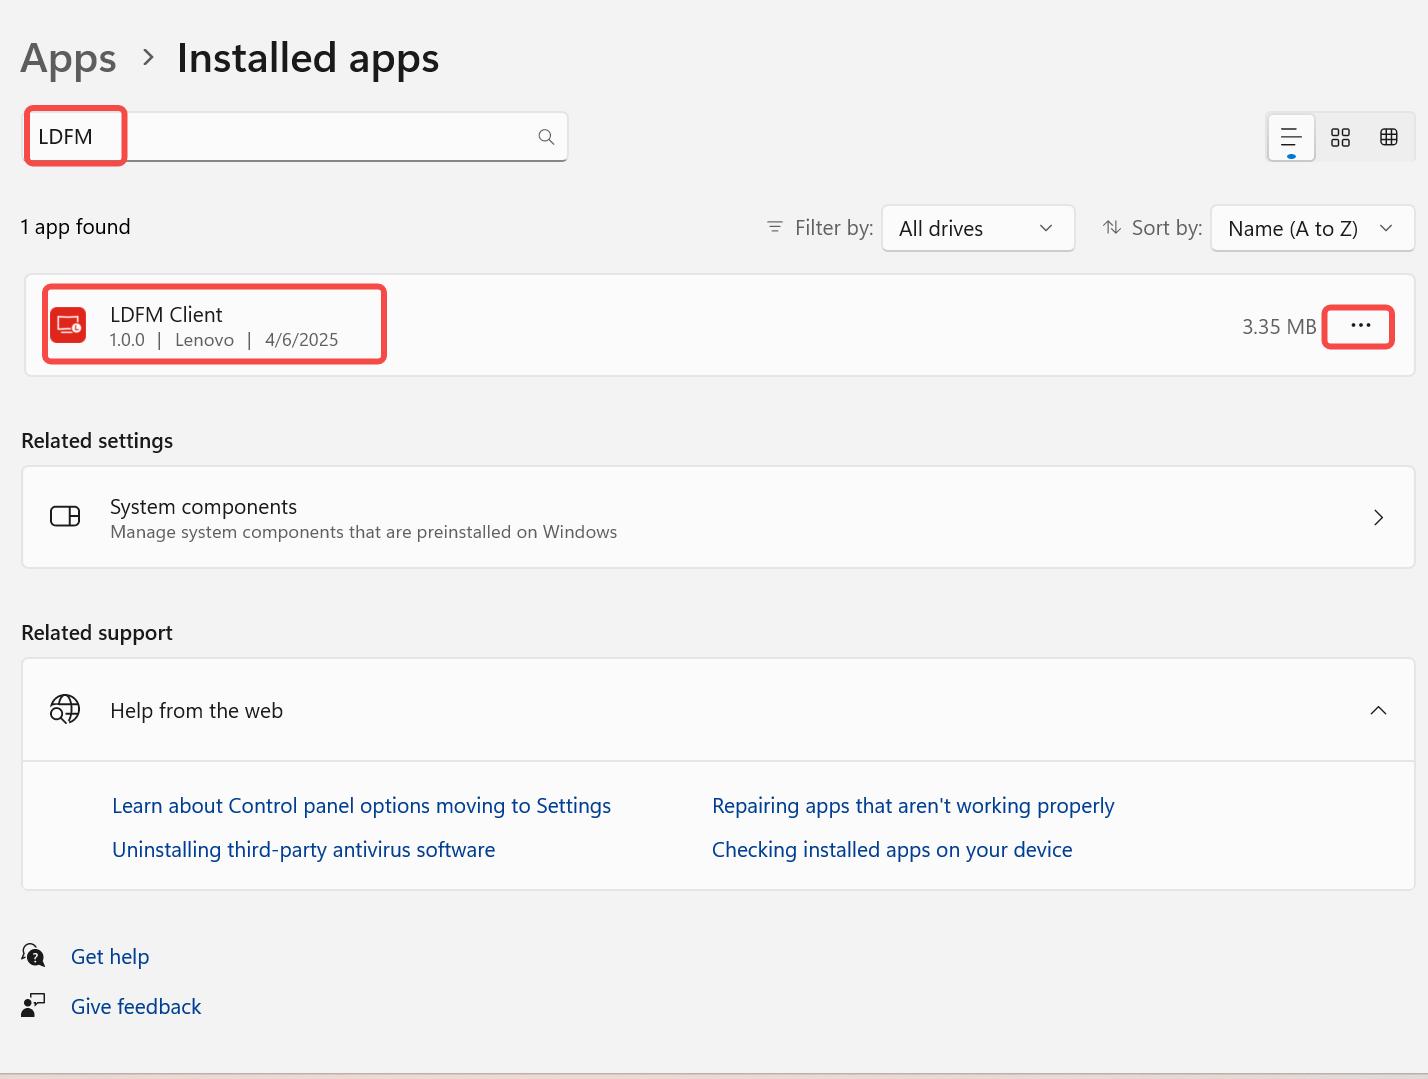1428x1079 pixels.
Task: Click the LDFM Client app icon
Action: (68, 325)
